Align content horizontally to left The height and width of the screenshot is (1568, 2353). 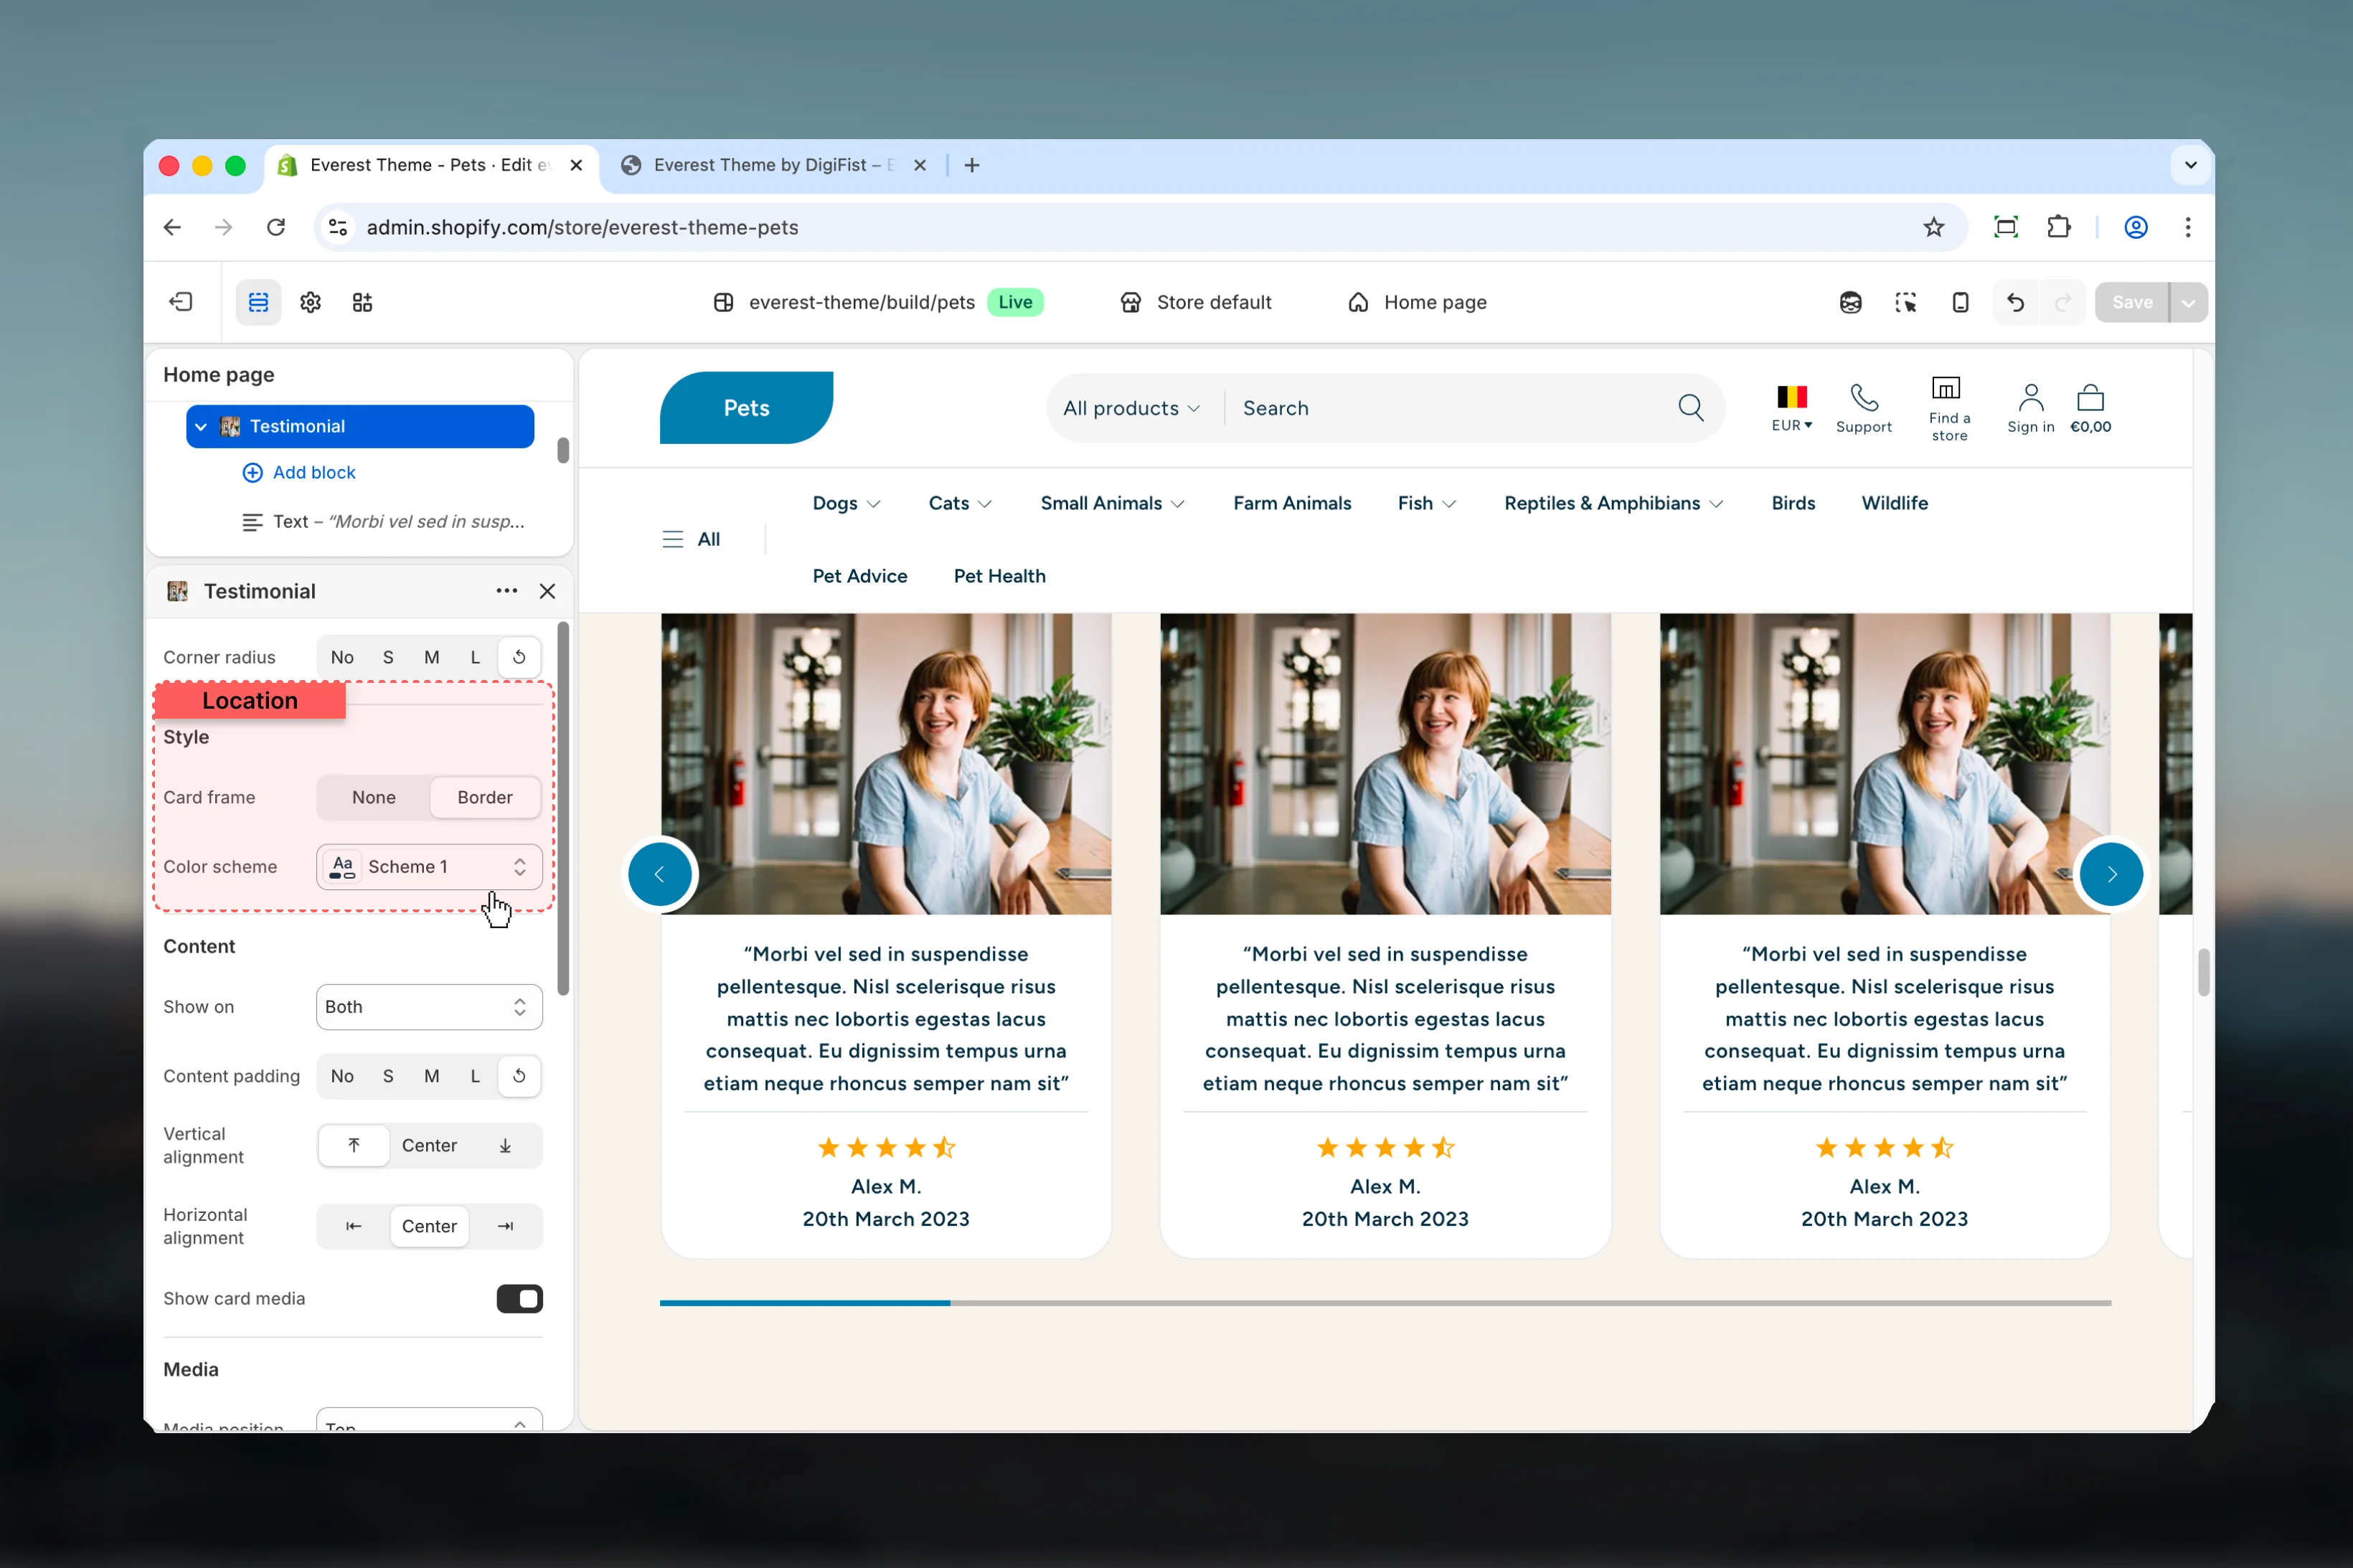354,1226
